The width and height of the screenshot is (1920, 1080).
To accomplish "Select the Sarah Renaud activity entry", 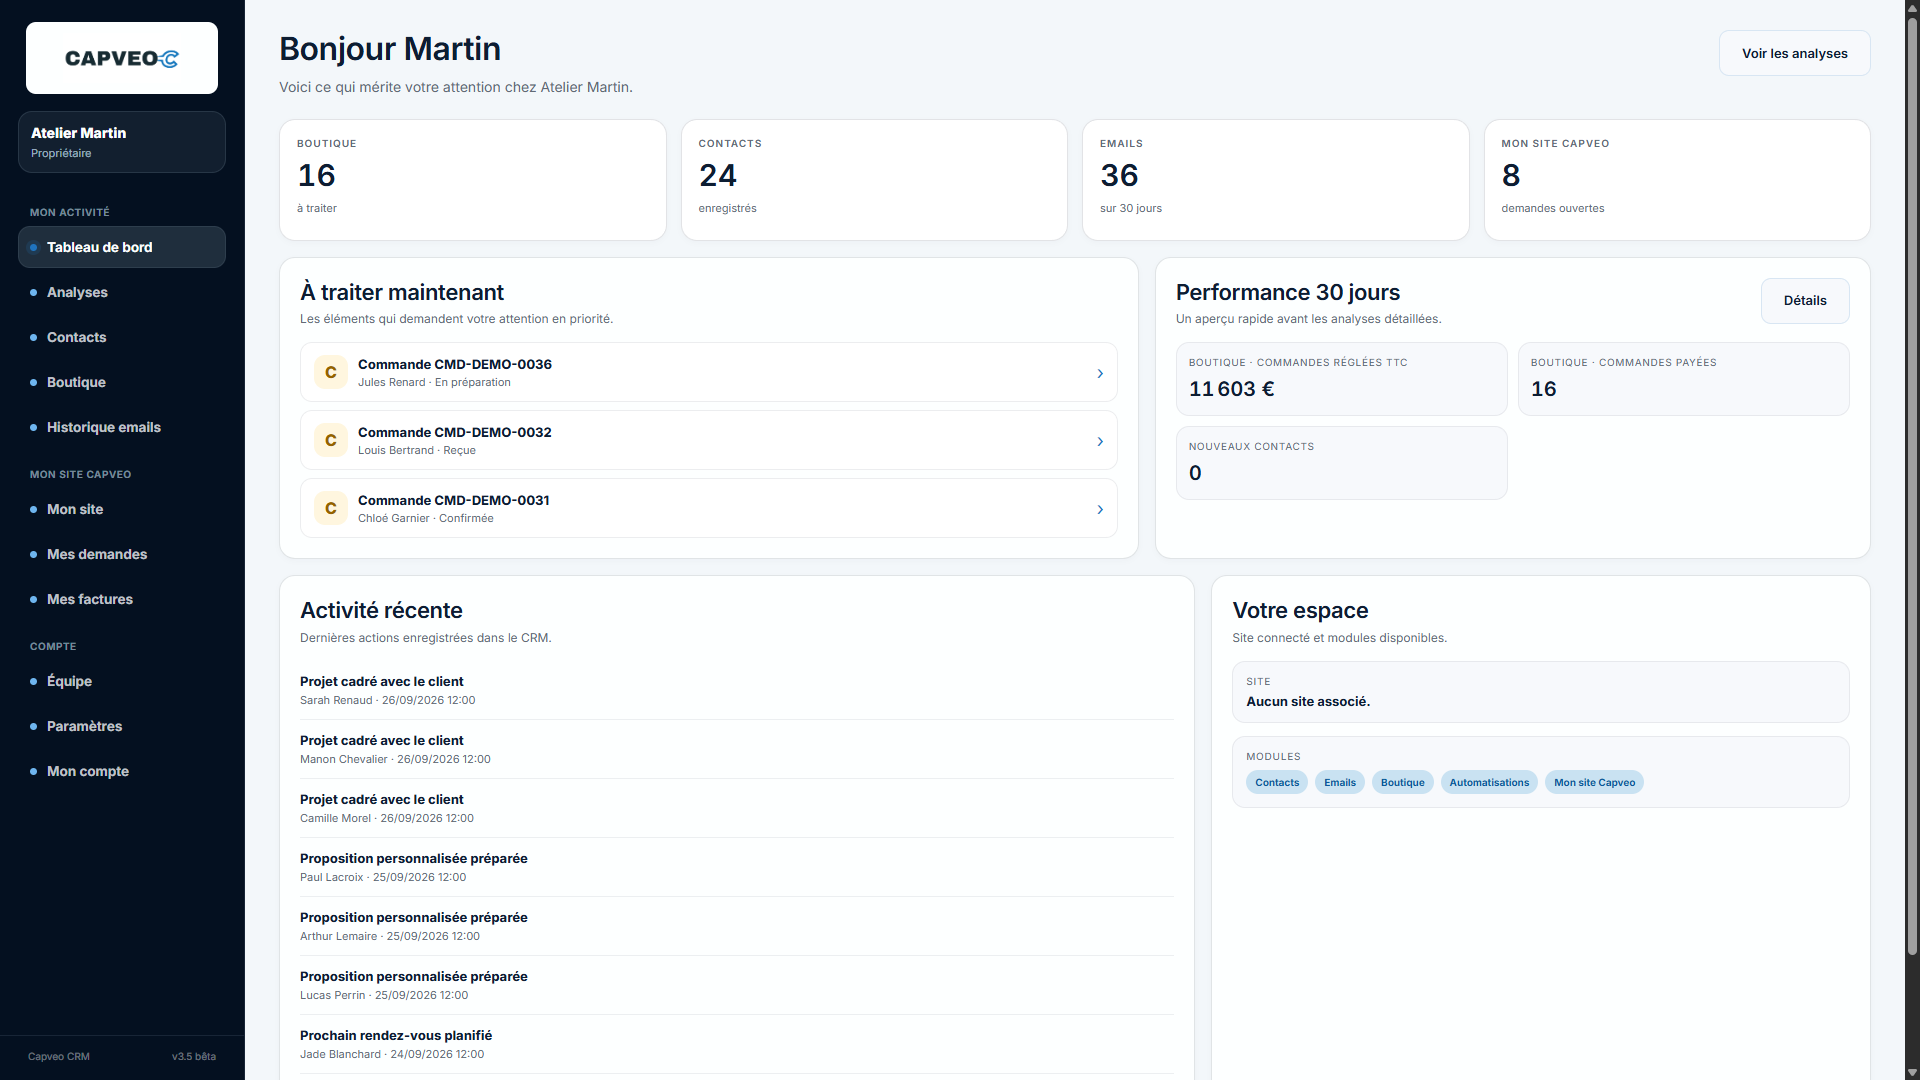I will (x=736, y=690).
